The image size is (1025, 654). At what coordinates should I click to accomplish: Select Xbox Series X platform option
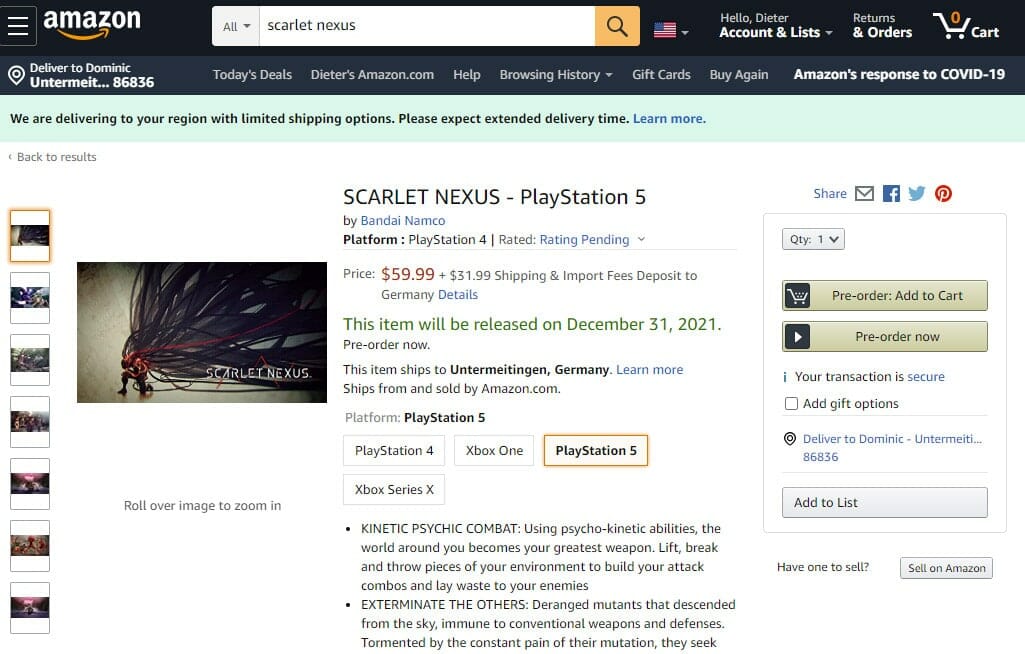point(394,490)
